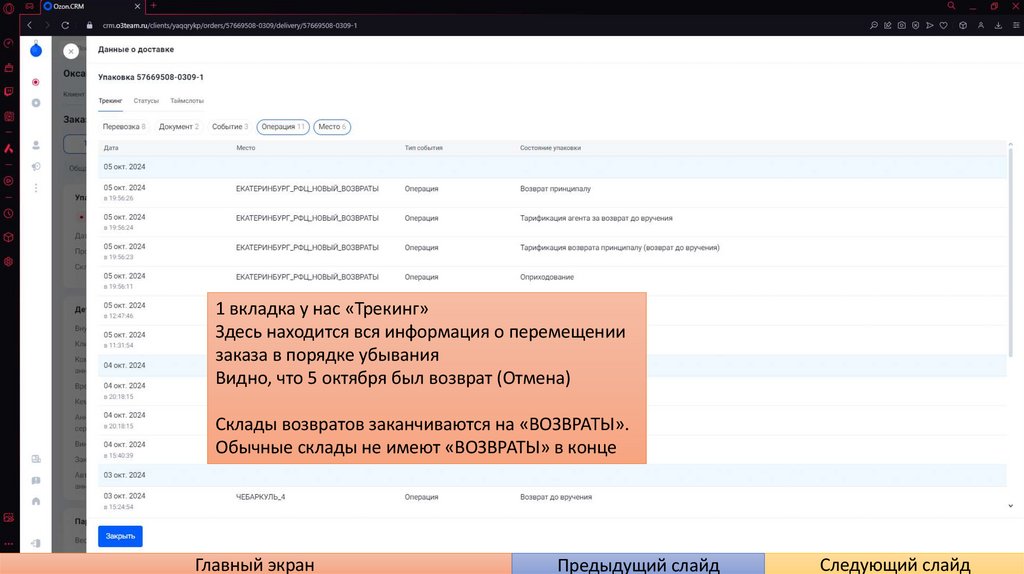Click Предыдущий слайд navigation button
1024x574 pixels.
click(638, 564)
